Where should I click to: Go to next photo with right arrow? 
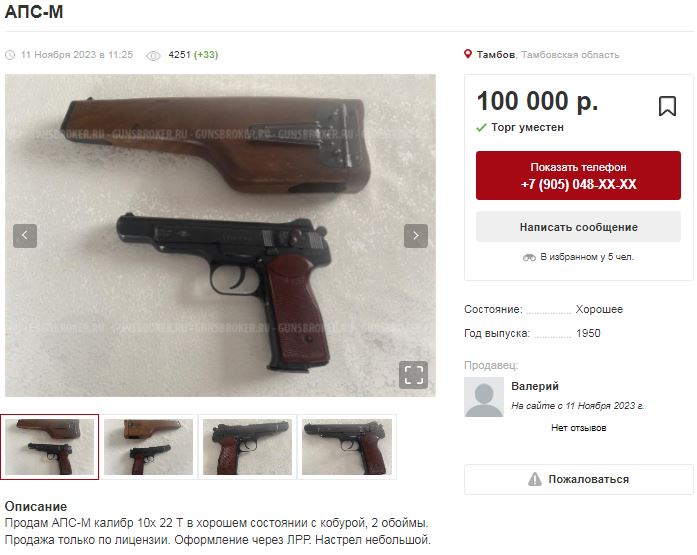point(416,236)
